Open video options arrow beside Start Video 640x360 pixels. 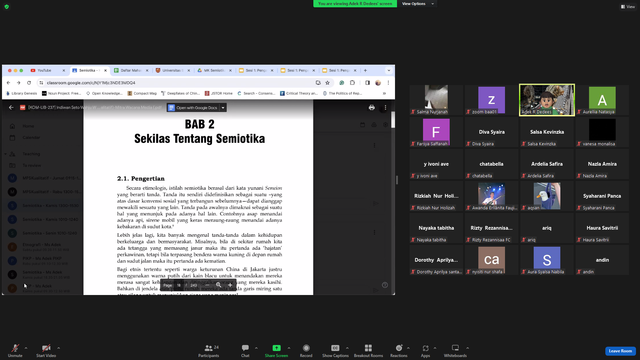click(x=58, y=348)
